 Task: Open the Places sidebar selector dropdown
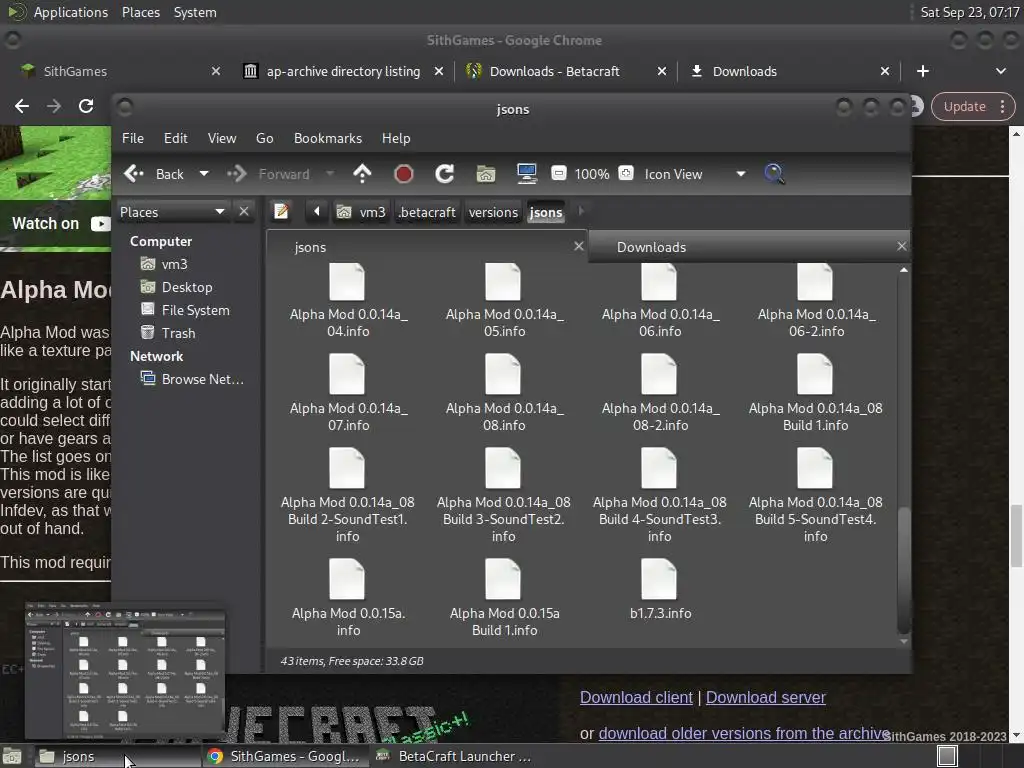[x=172, y=212]
